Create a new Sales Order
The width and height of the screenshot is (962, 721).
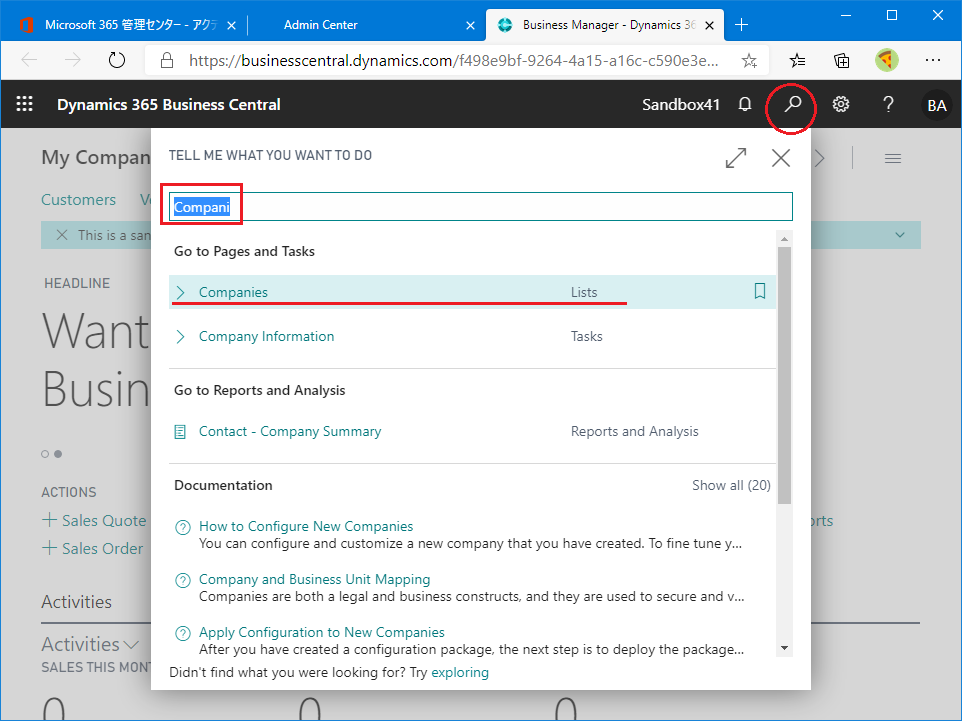coord(92,548)
